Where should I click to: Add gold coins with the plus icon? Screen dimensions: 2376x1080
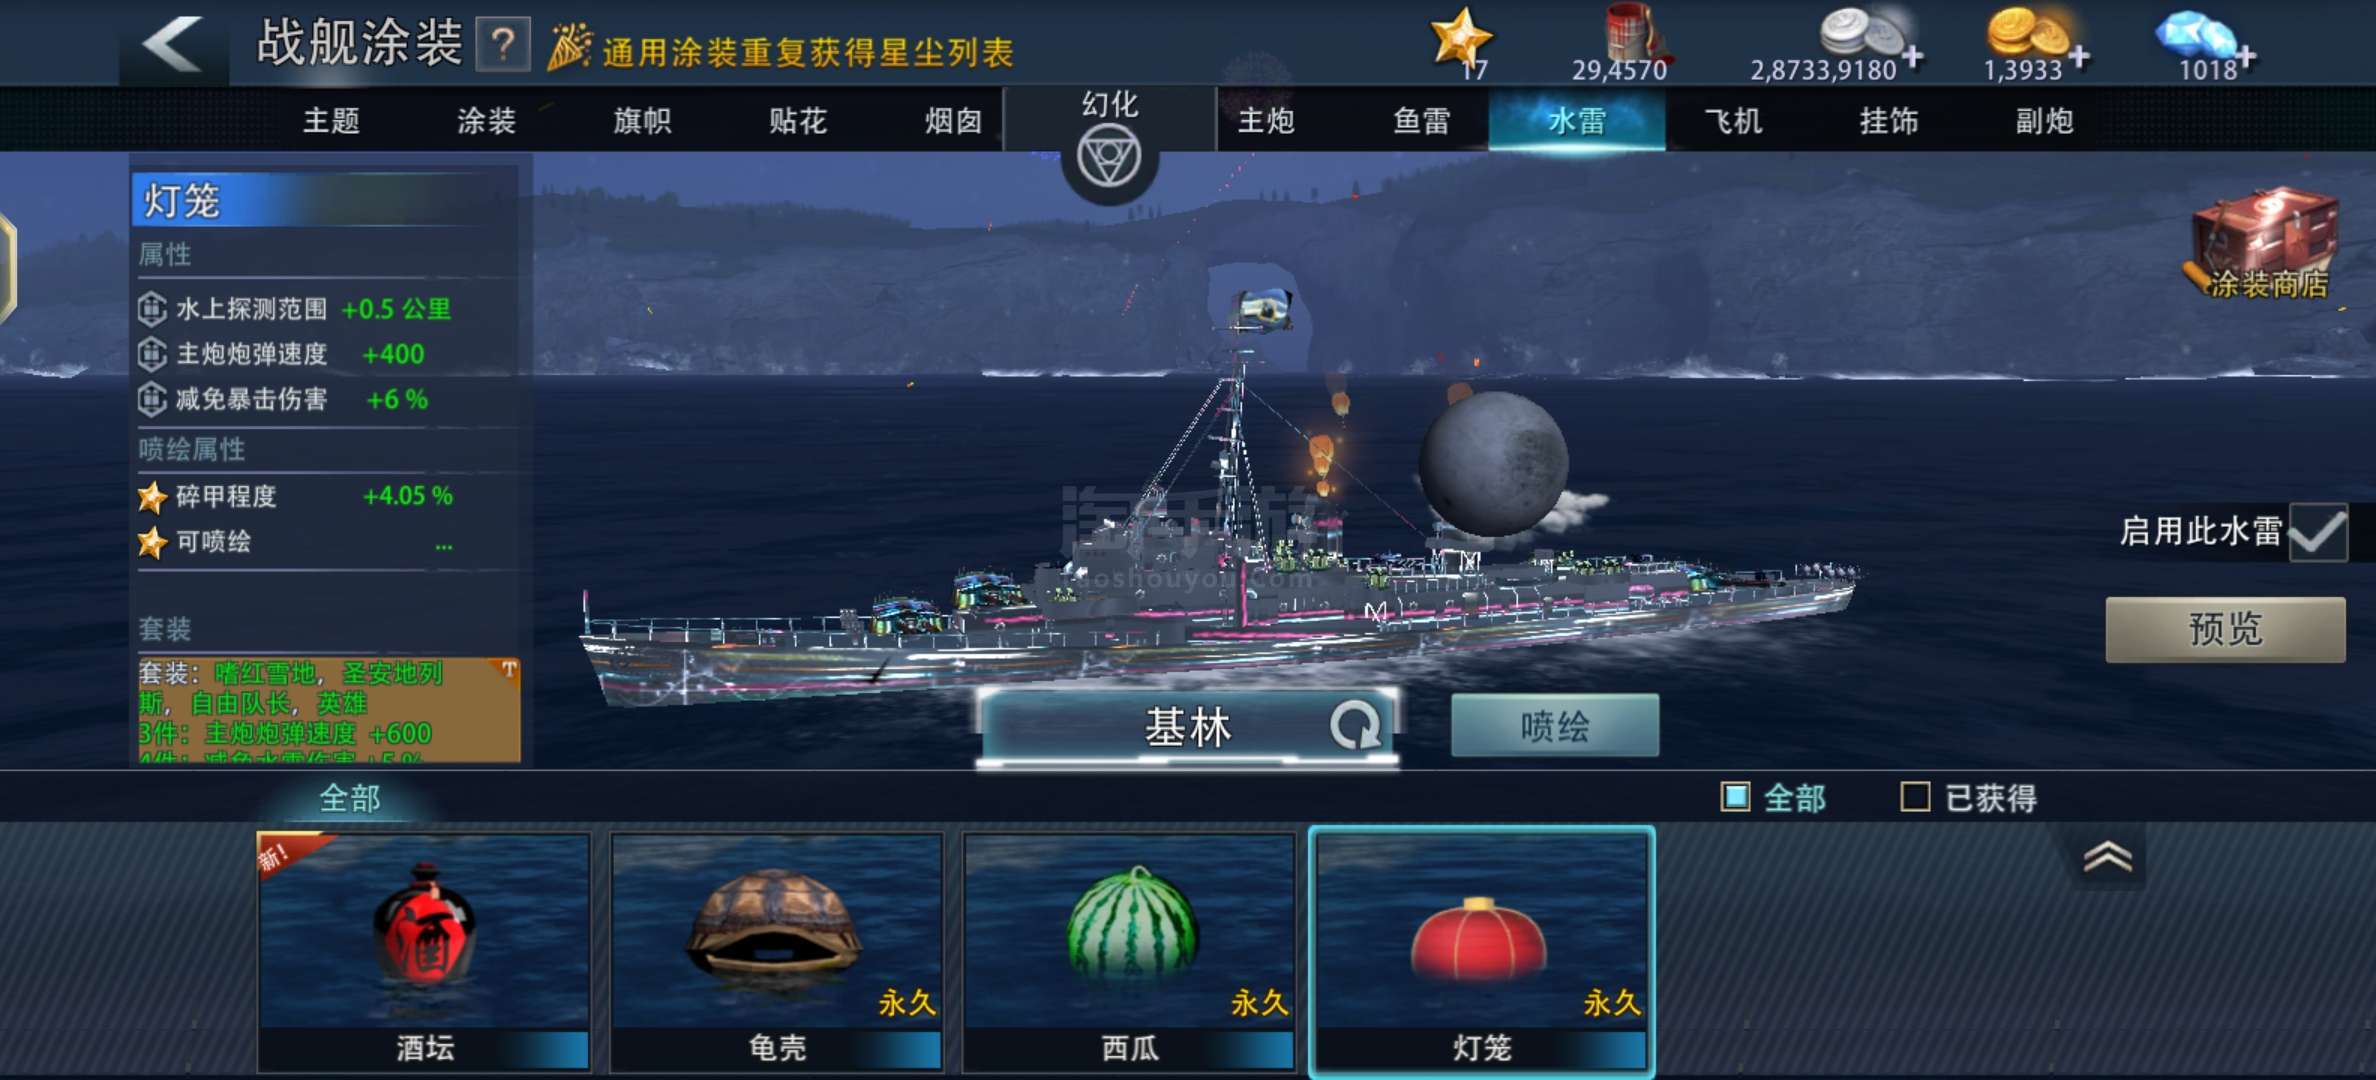[2078, 57]
